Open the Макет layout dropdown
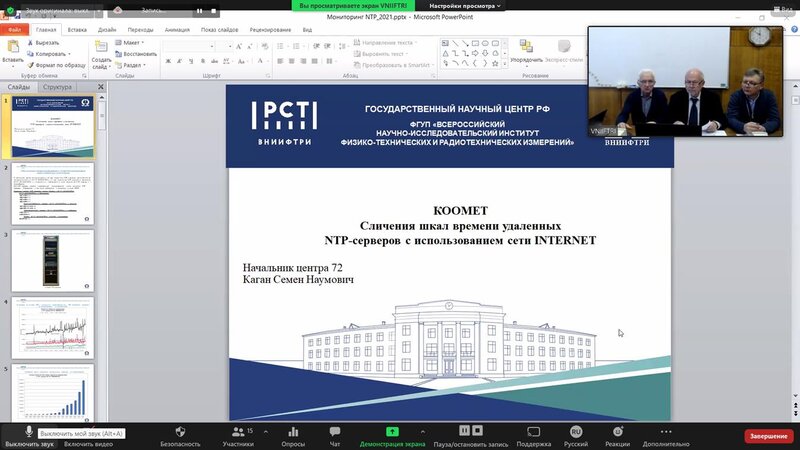Image resolution: width=800 pixels, height=450 pixels. point(130,43)
